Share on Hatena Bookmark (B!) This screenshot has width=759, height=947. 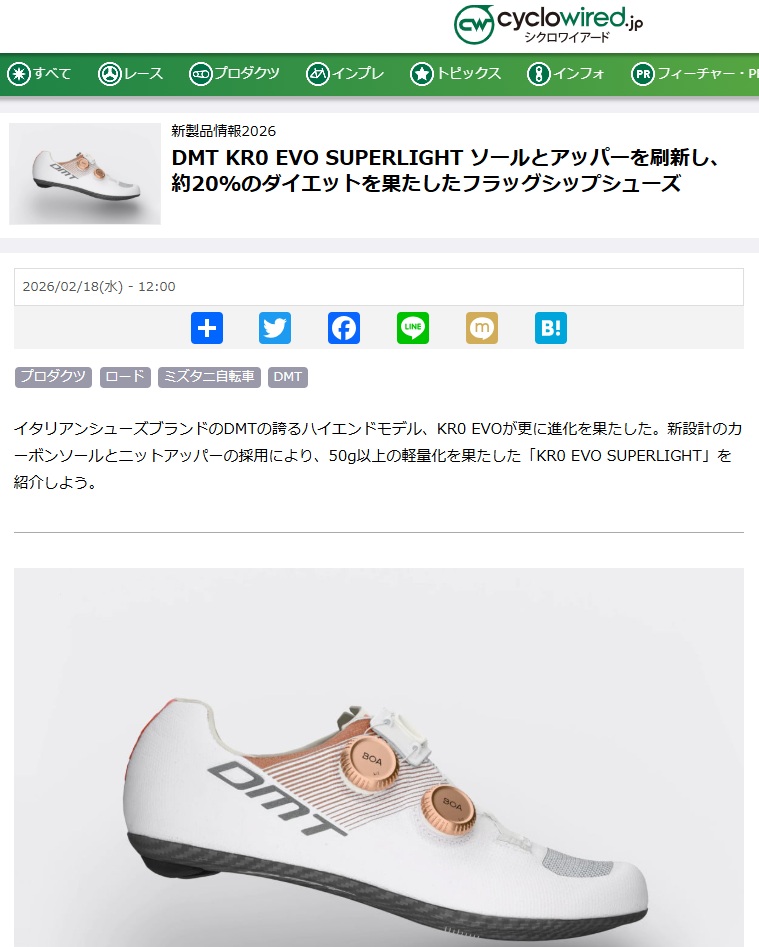551,328
